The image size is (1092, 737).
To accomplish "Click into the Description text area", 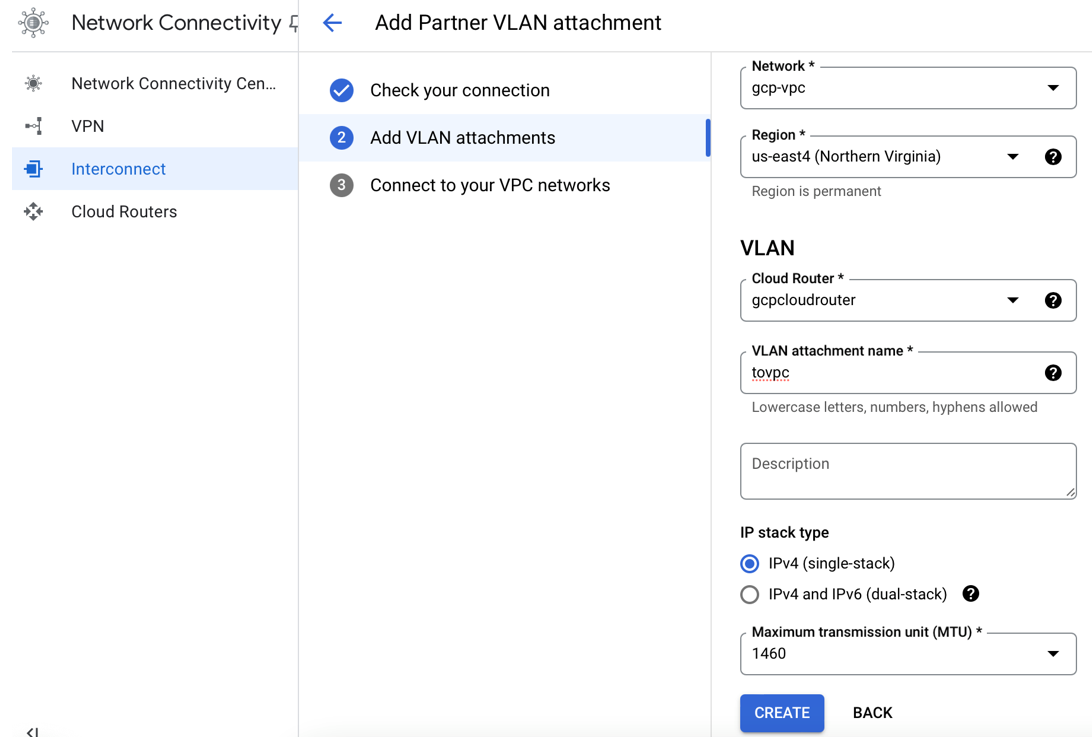I will [907, 471].
